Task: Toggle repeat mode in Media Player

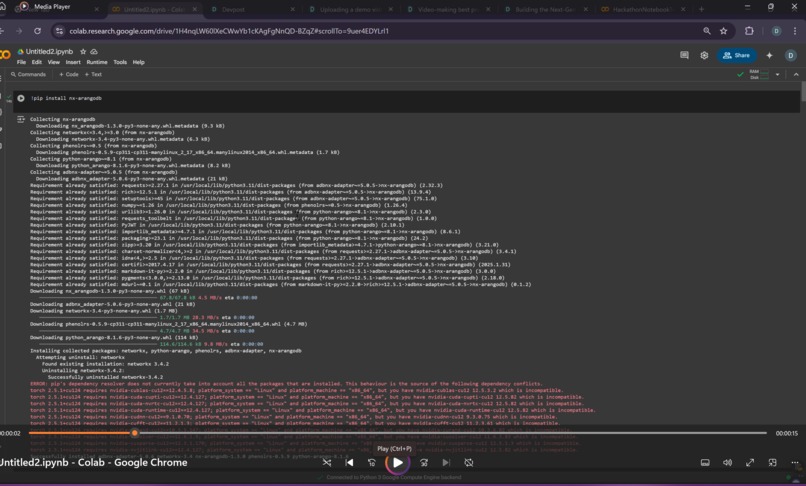Action: [469, 463]
